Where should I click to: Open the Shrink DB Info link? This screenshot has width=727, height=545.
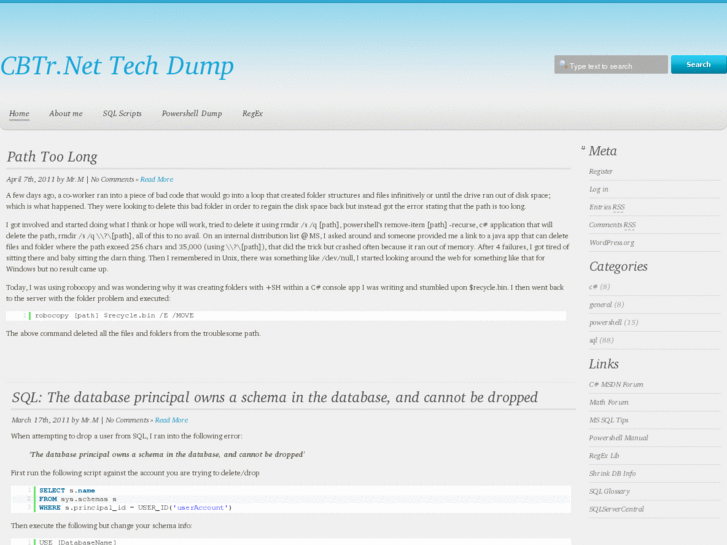(x=612, y=474)
